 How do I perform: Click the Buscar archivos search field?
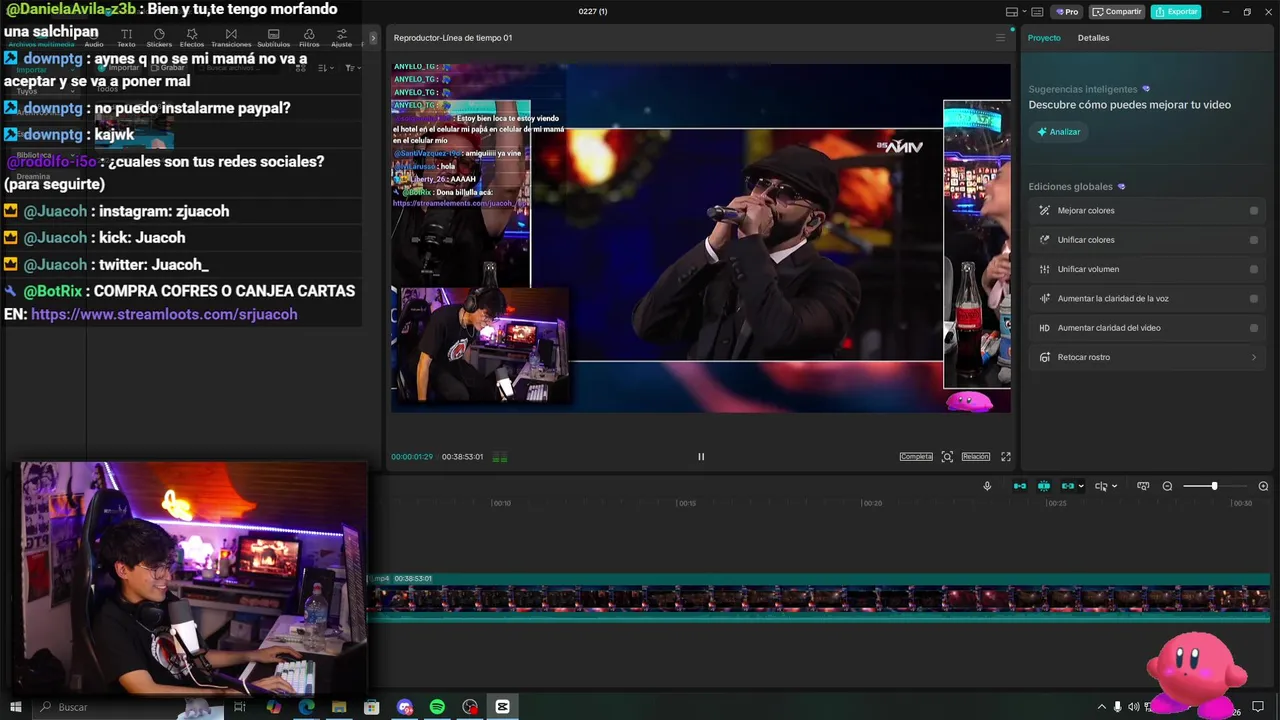click(x=238, y=68)
